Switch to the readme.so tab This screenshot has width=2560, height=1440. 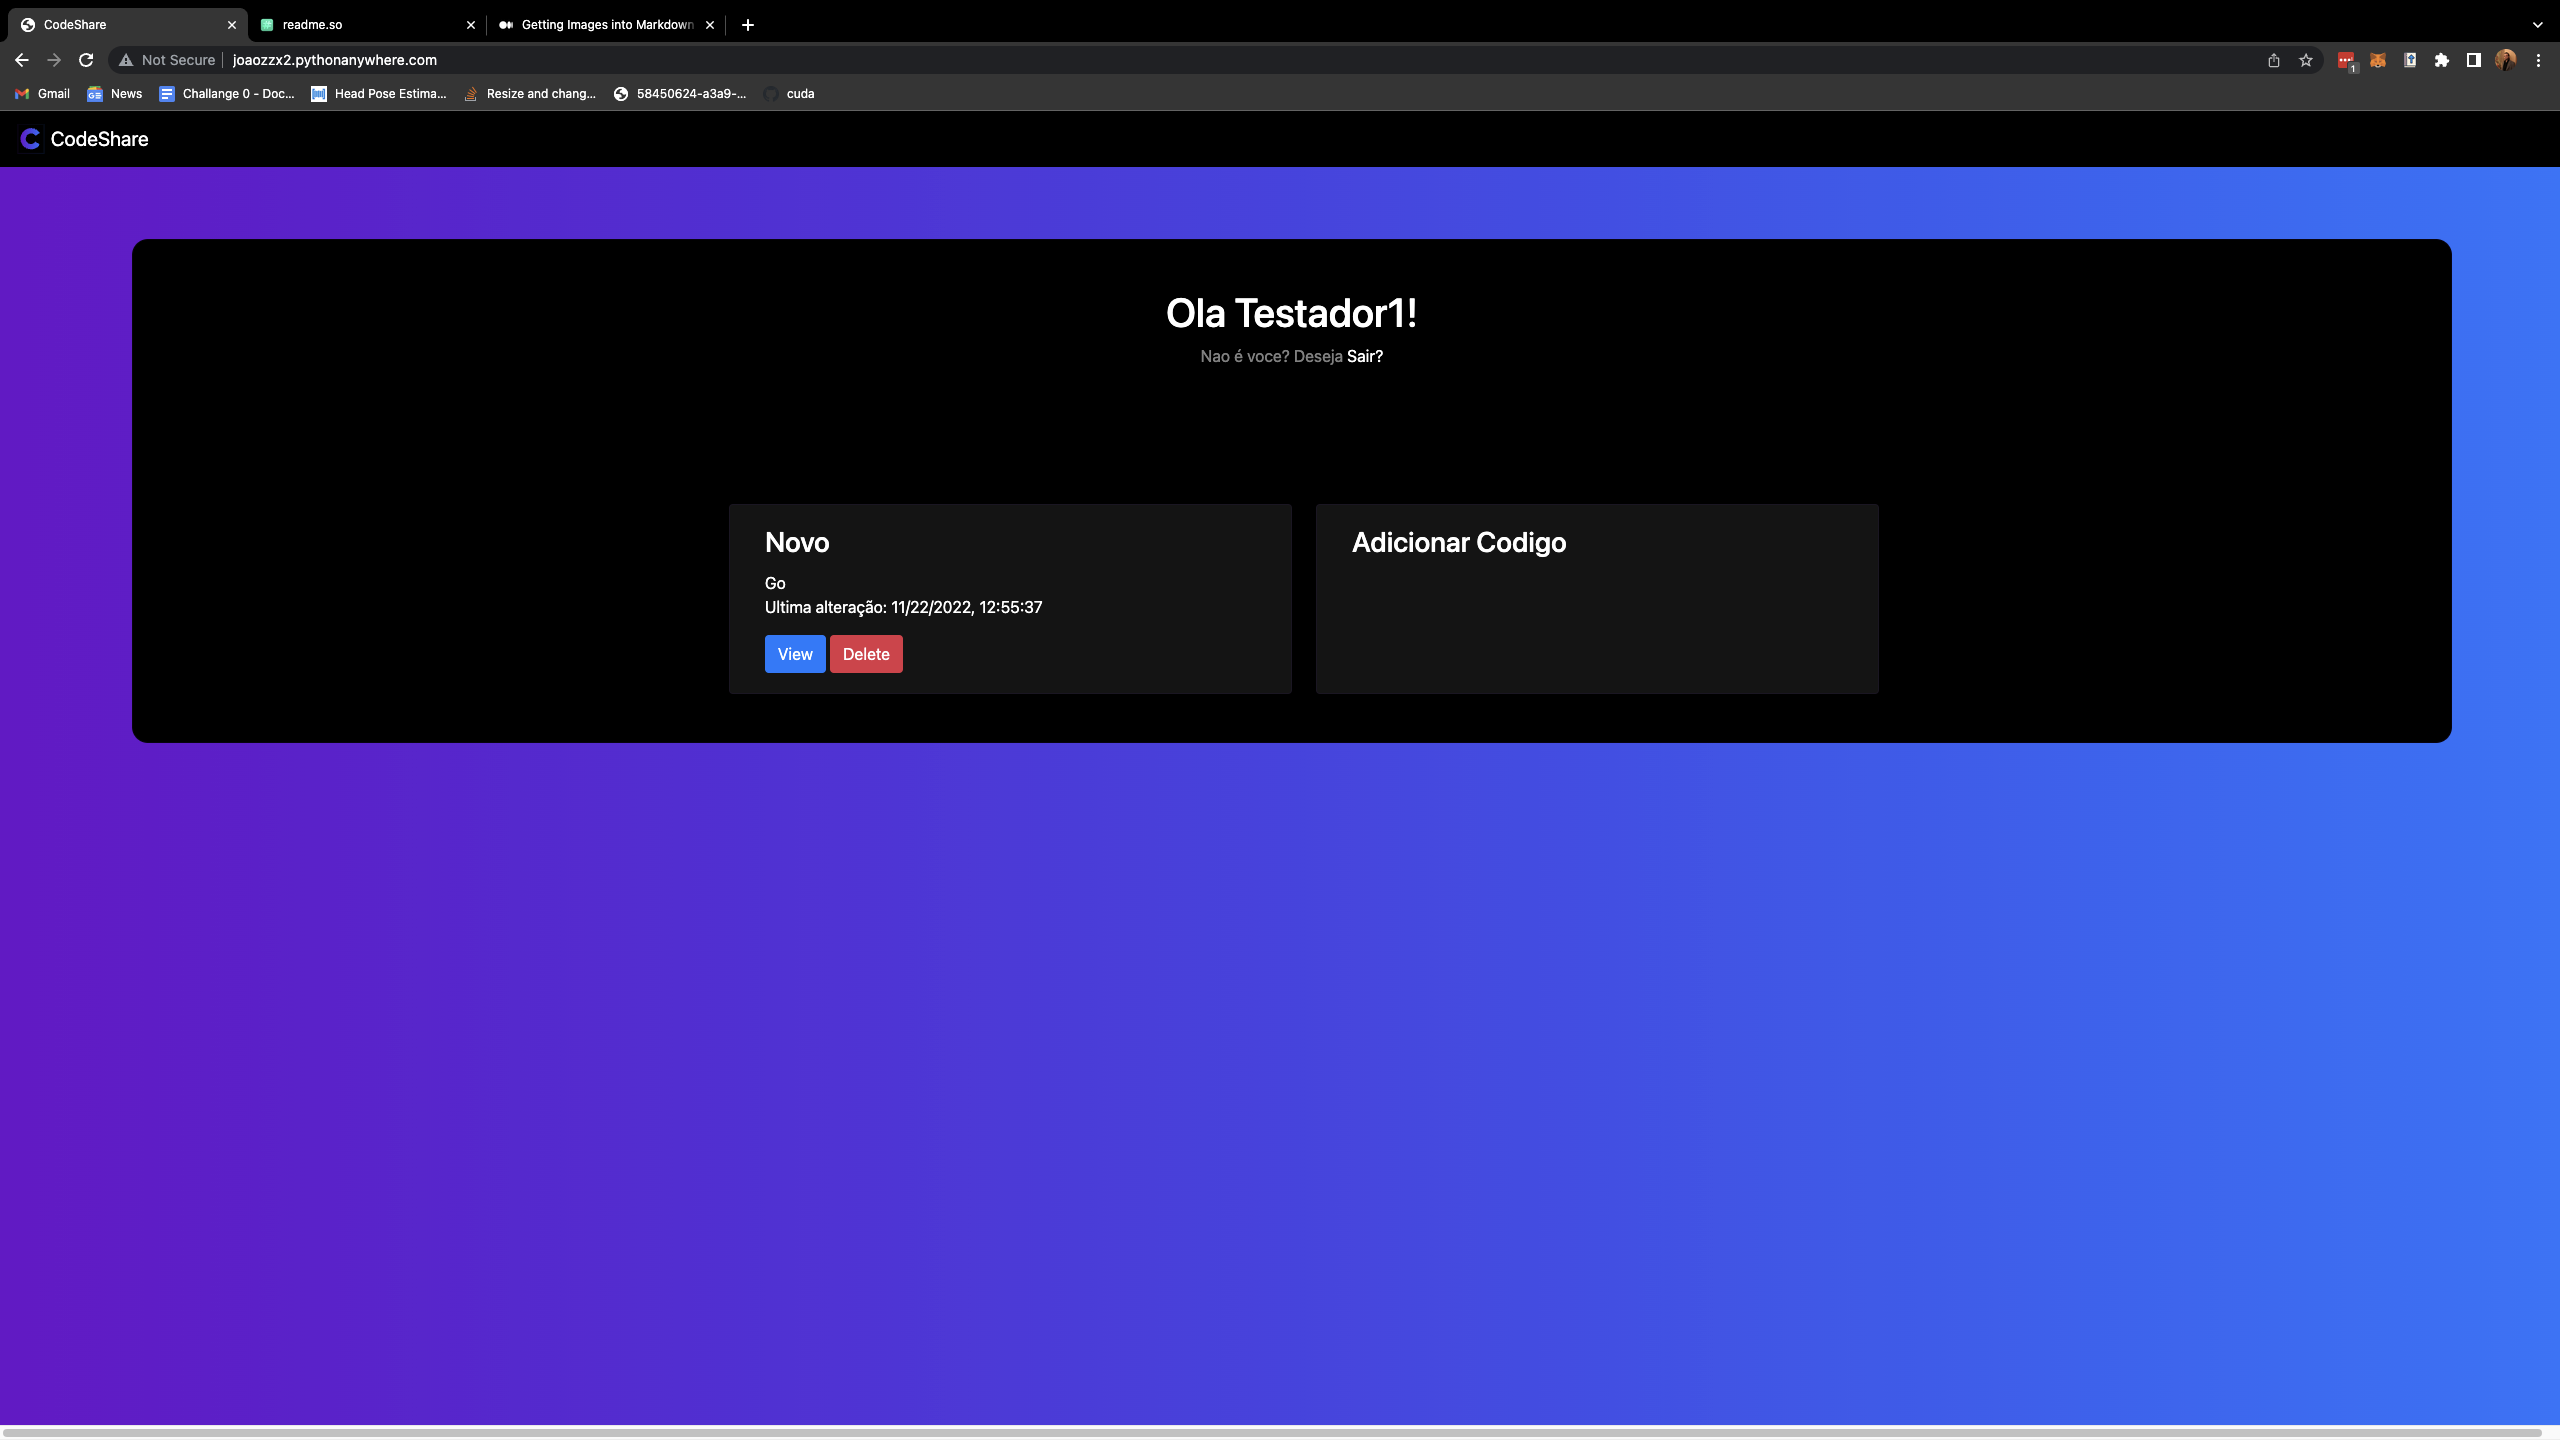pyautogui.click(x=360, y=25)
